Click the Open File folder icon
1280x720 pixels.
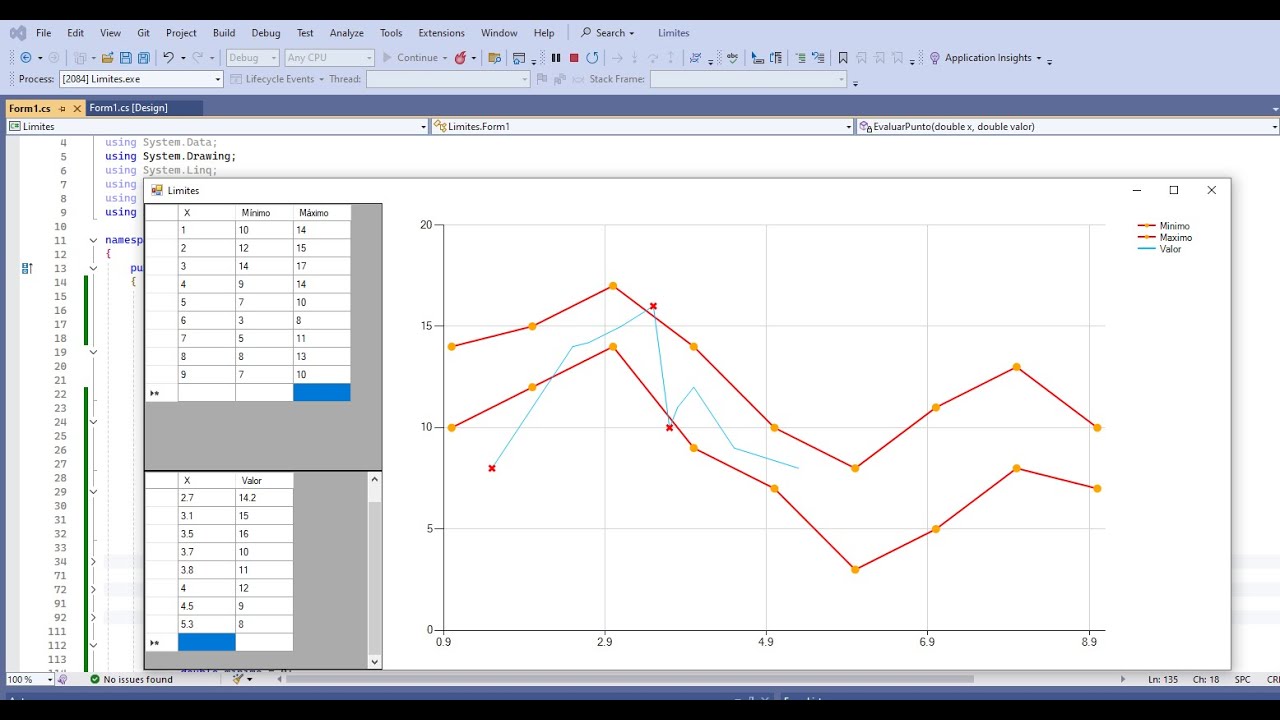pyautogui.click(x=108, y=58)
